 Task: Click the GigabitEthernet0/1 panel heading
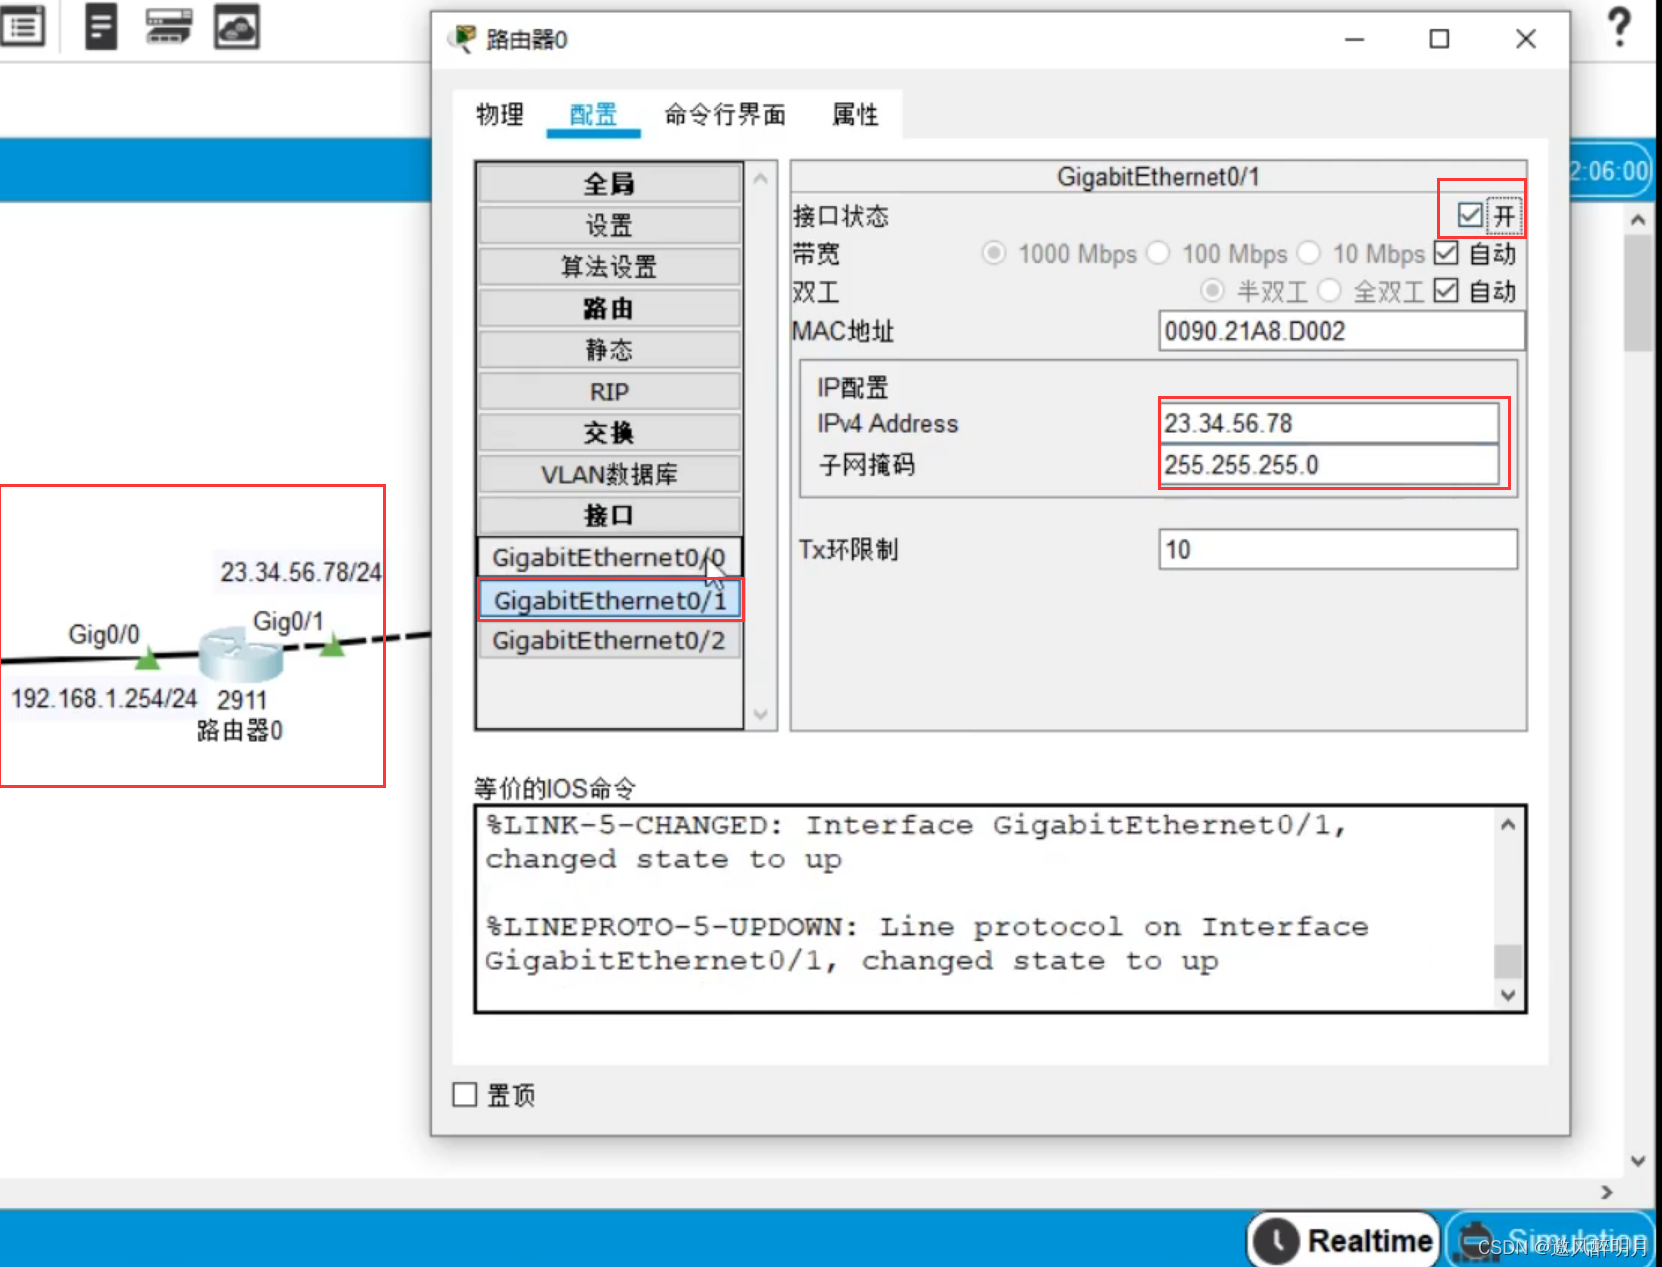coord(1158,177)
